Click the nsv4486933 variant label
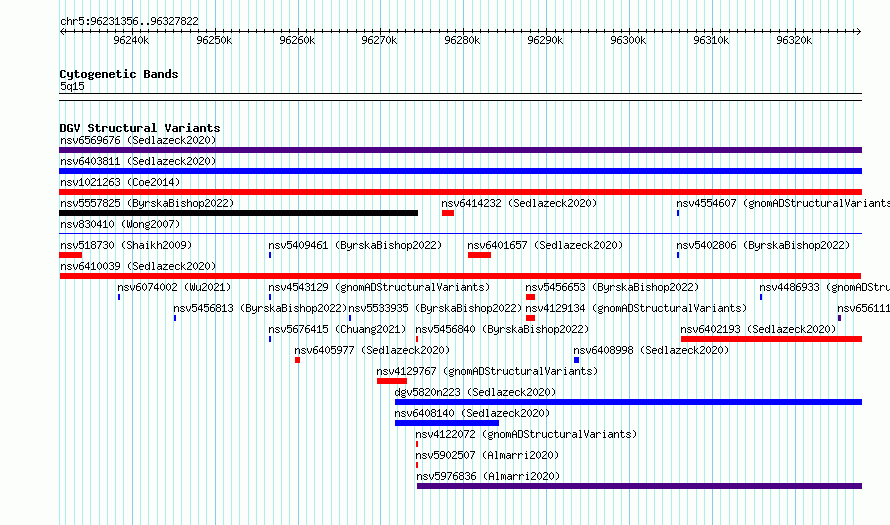The width and height of the screenshot is (890, 525). point(824,287)
